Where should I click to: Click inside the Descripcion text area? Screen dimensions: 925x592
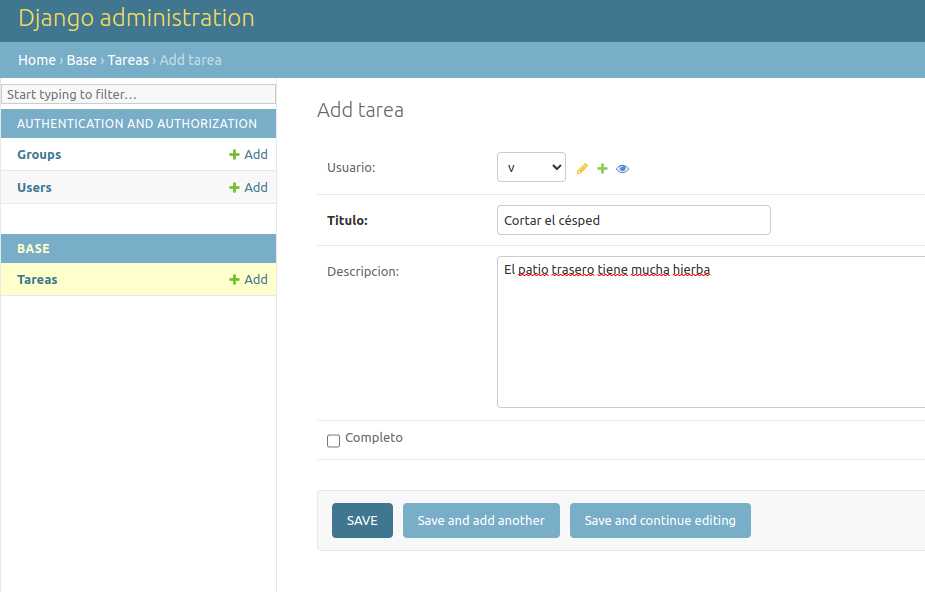coord(710,340)
